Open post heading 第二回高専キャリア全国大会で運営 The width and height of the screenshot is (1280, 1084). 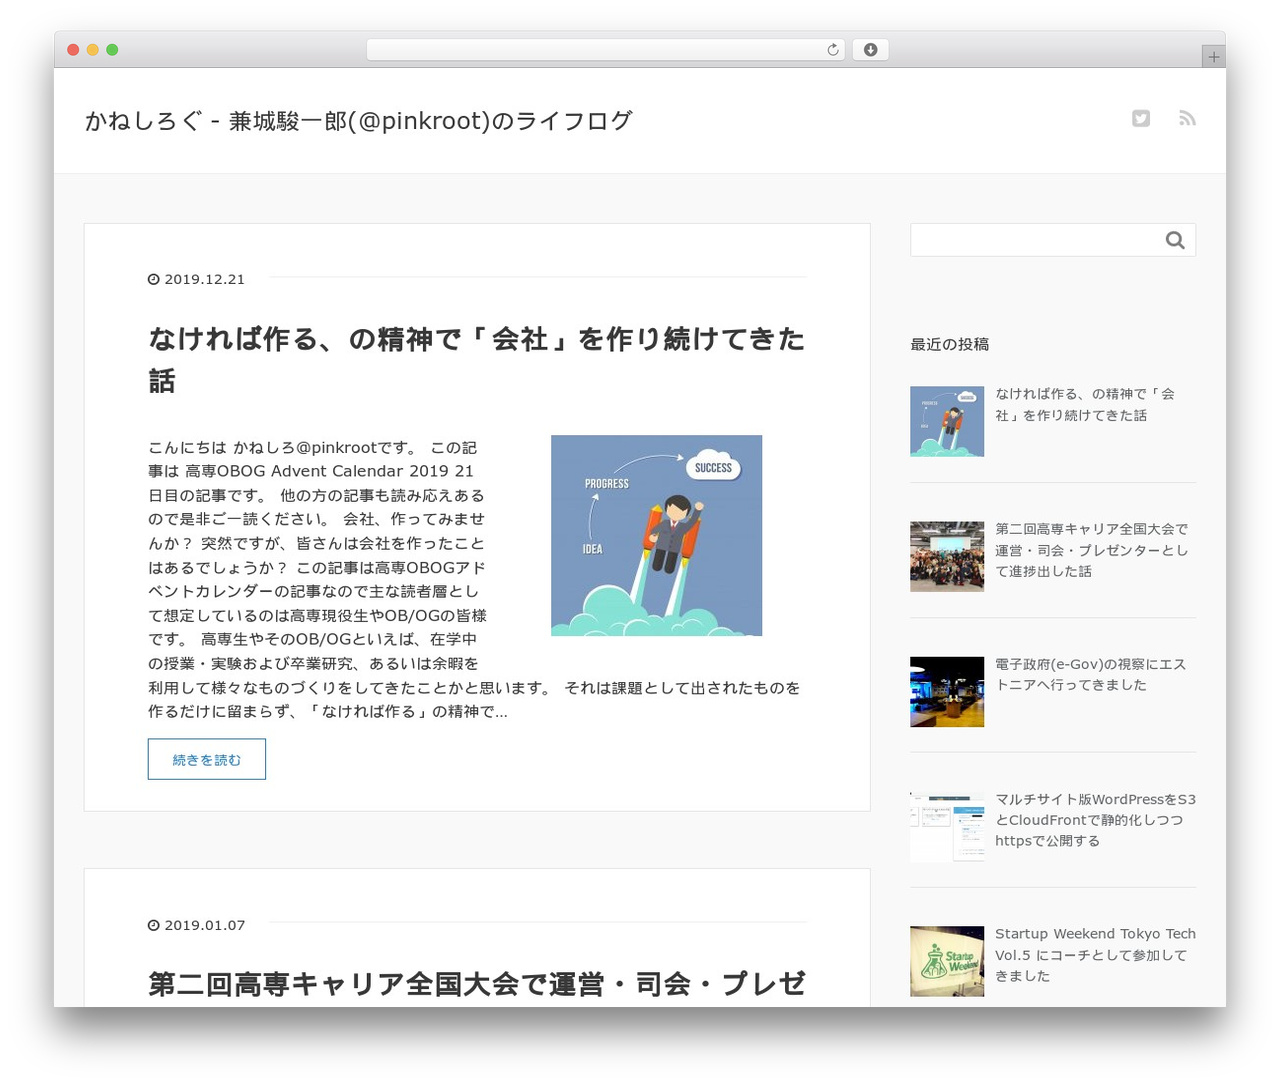477,984
